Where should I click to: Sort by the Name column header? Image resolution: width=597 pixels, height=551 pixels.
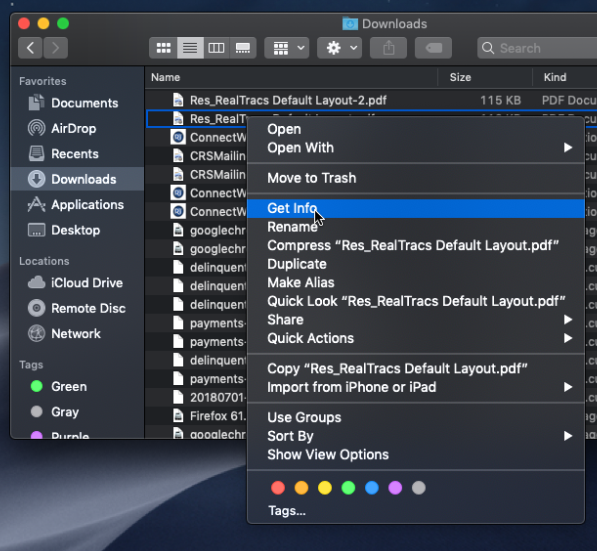coord(291,77)
